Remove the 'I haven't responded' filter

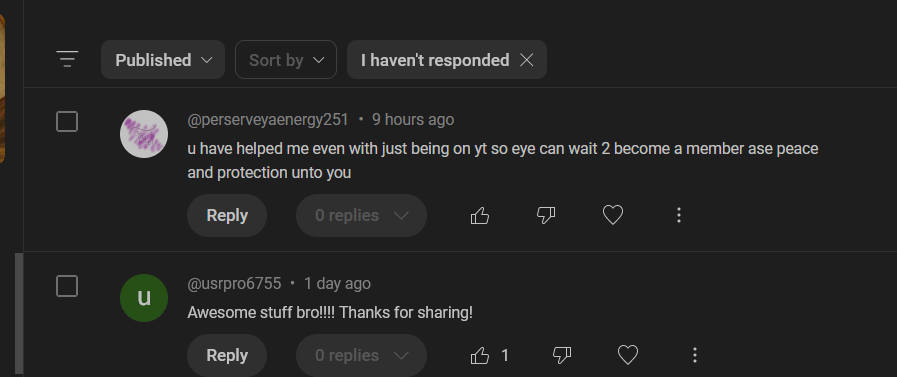[527, 59]
